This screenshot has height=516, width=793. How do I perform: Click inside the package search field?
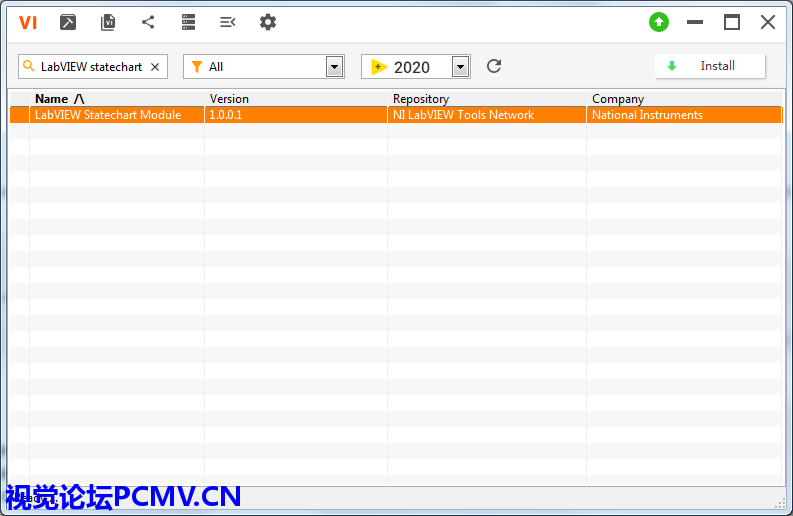(x=90, y=67)
